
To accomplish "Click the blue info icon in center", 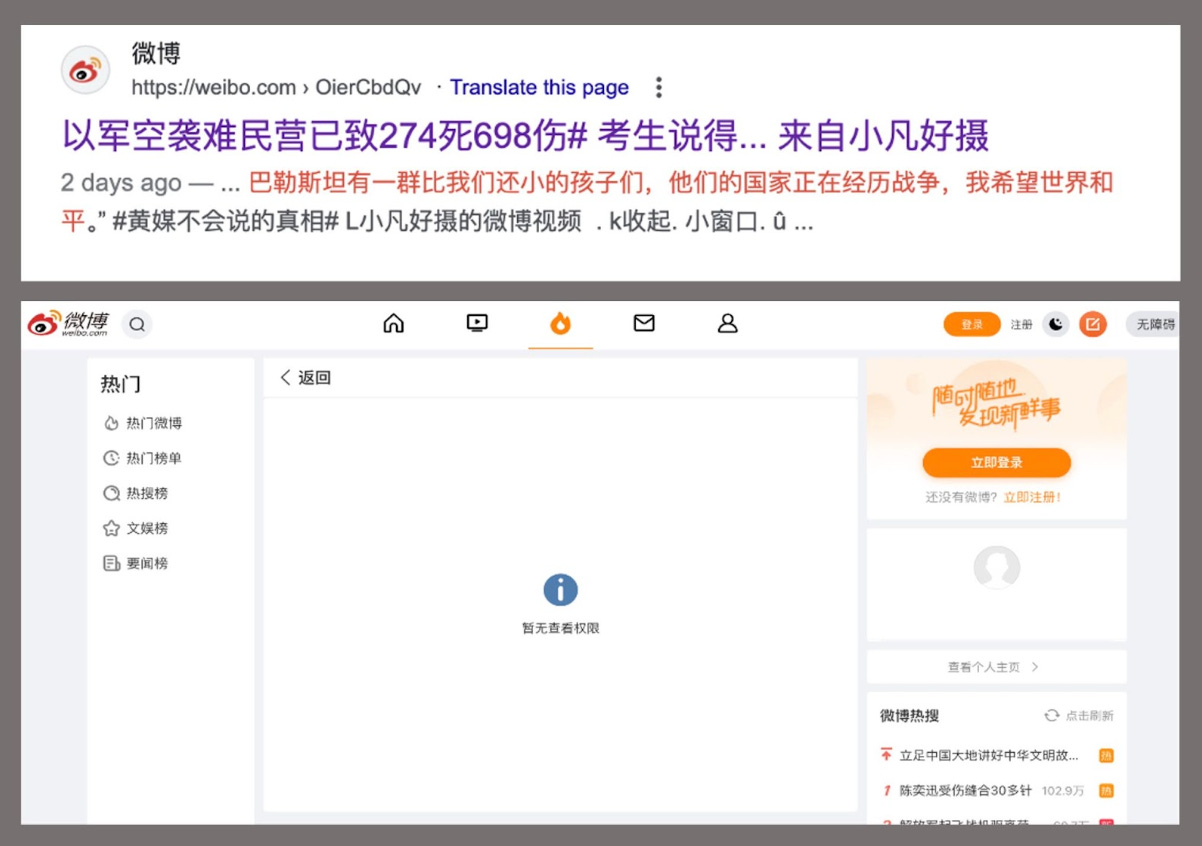I will point(560,590).
